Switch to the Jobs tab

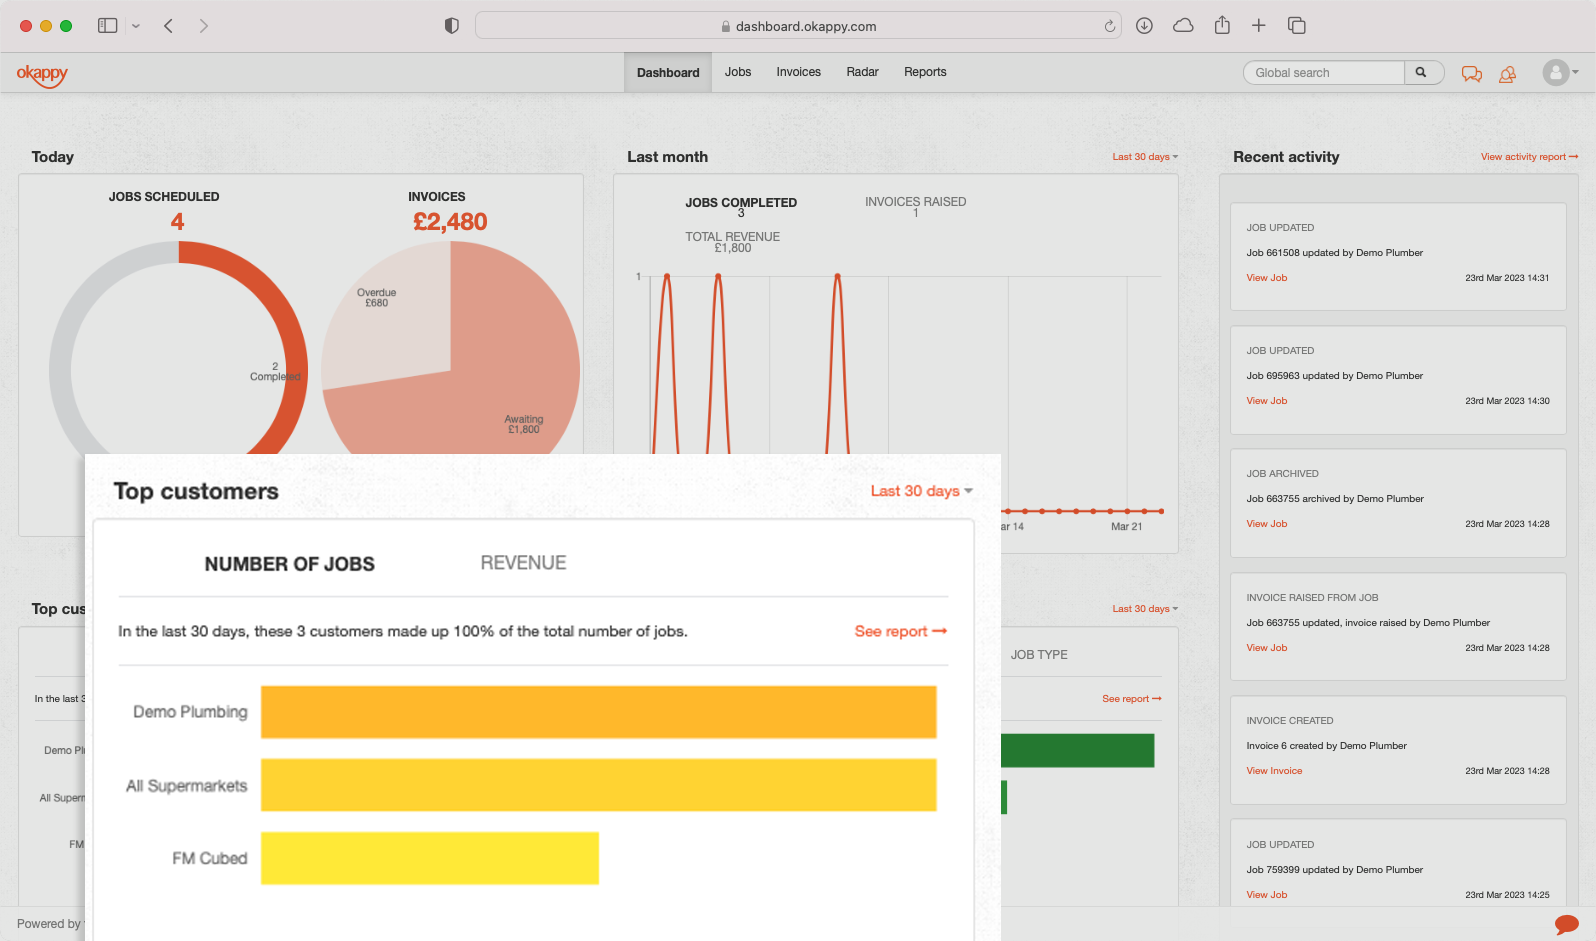pos(738,72)
